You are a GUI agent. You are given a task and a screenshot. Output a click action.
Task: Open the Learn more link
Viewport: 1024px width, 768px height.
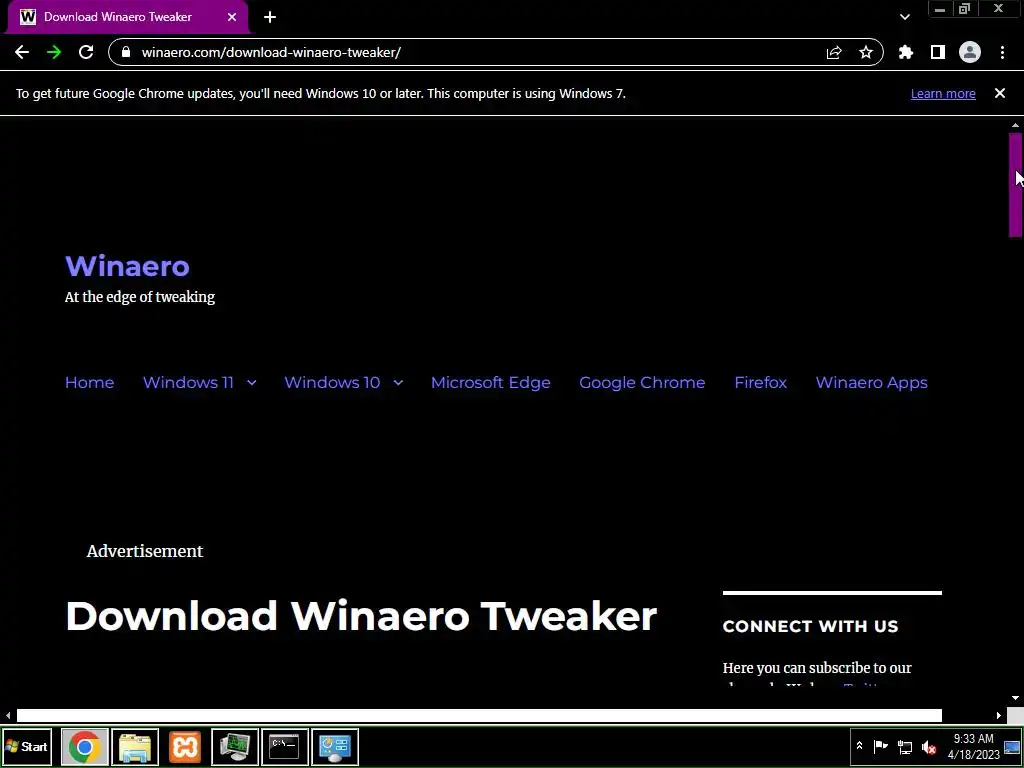943,93
